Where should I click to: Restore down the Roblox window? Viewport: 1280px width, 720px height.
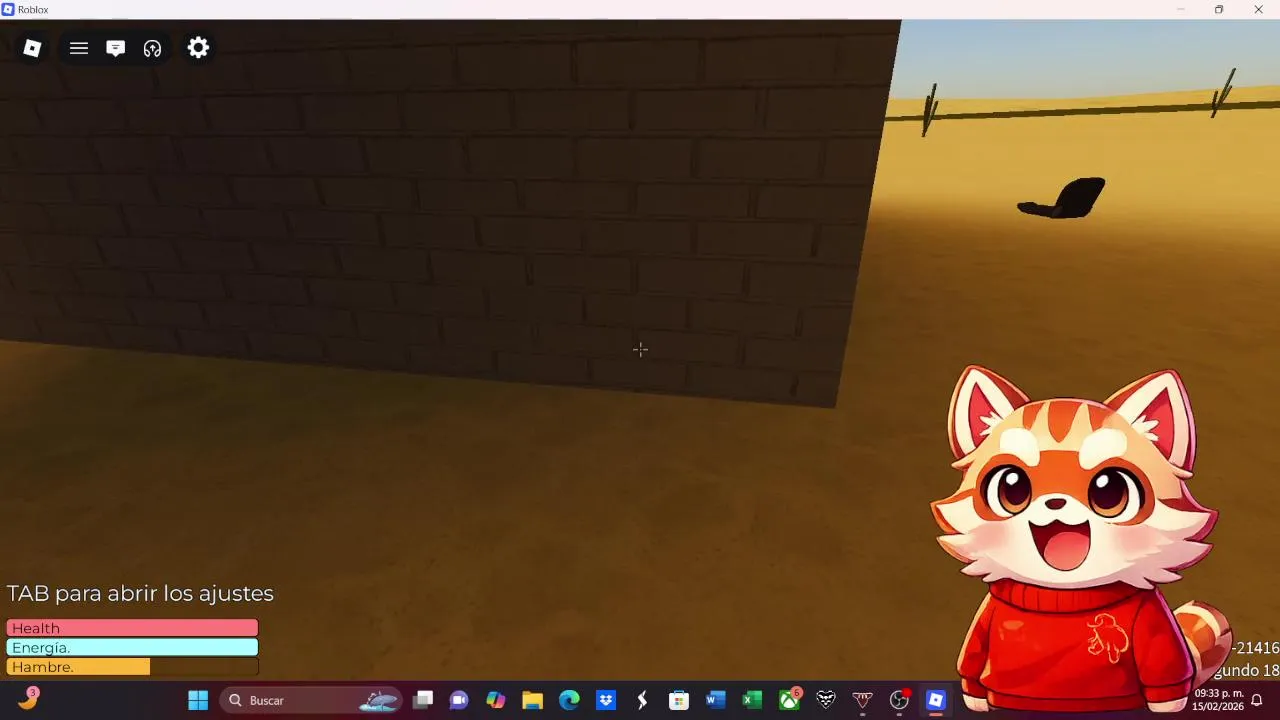[x=1219, y=9]
